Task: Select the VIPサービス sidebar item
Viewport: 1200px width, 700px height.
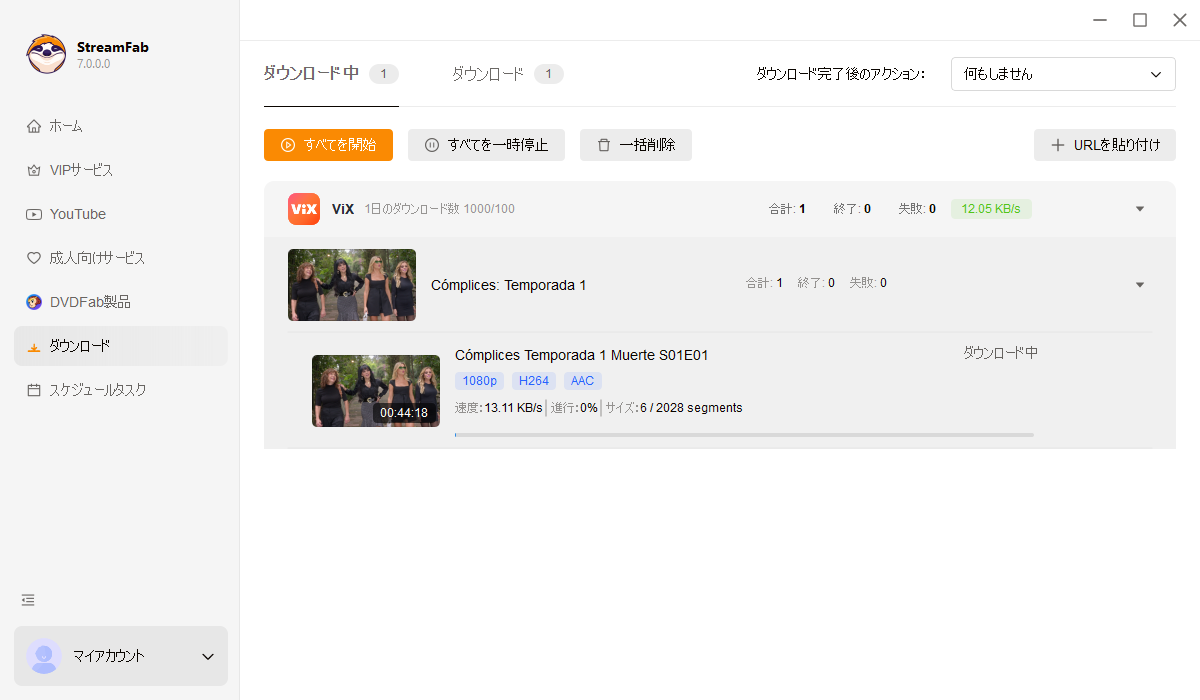Action: [84, 169]
